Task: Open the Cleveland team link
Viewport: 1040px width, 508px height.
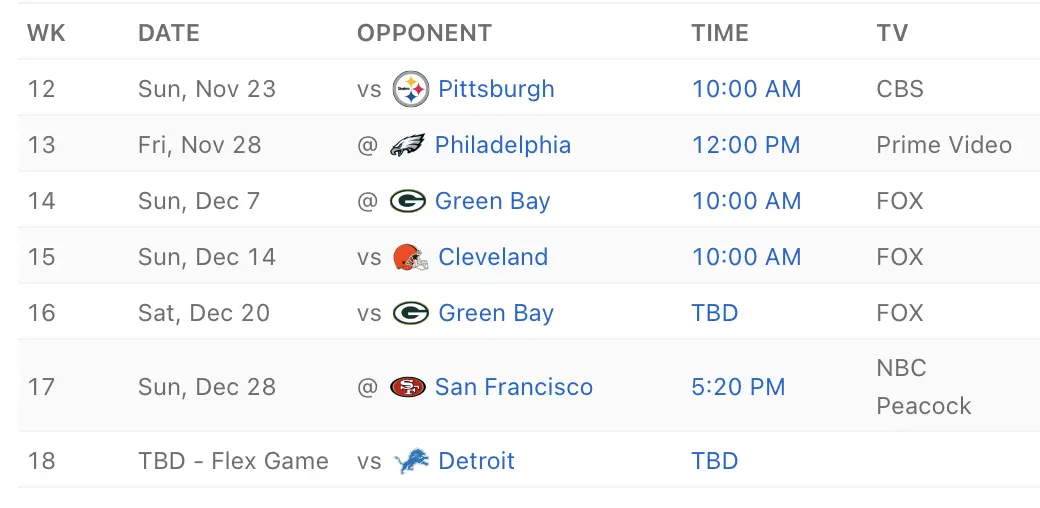Action: coord(493,257)
